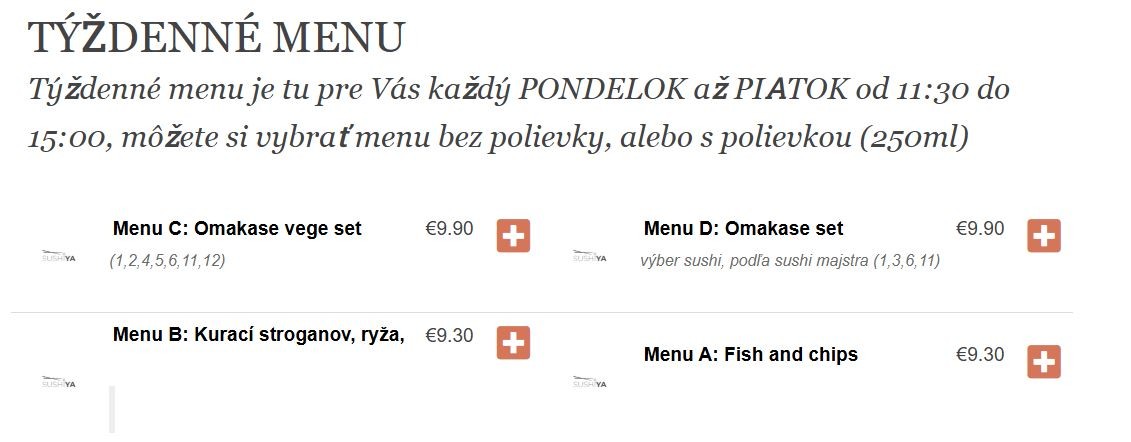The image size is (1131, 442).
Task: Open SushiYa logo thumbnail beside Menu B
Action: click(x=58, y=381)
